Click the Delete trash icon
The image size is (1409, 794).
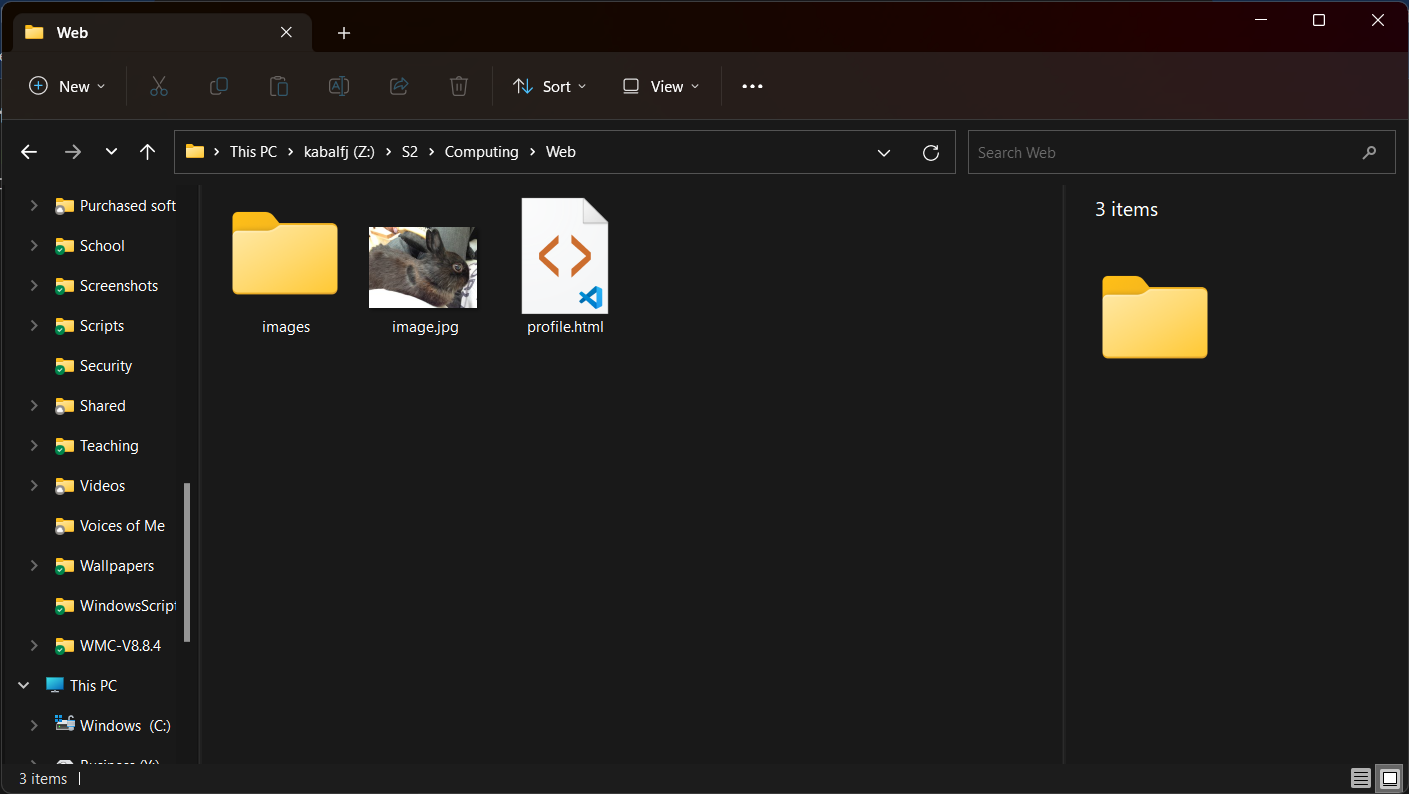459,86
